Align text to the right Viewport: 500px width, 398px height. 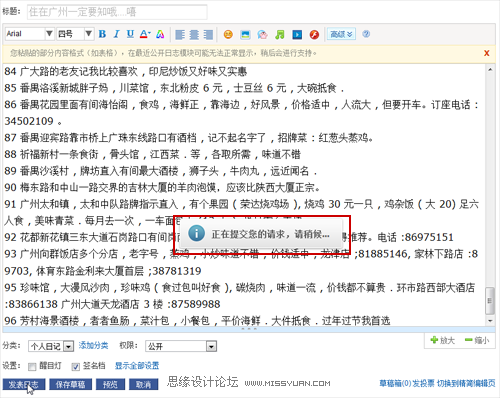click(208, 34)
